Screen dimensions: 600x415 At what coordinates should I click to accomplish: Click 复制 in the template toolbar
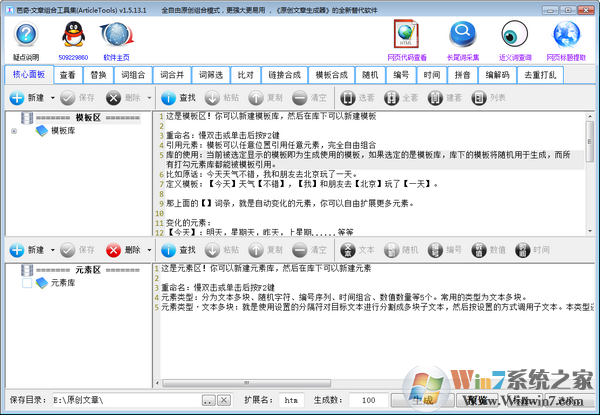(x=266, y=98)
